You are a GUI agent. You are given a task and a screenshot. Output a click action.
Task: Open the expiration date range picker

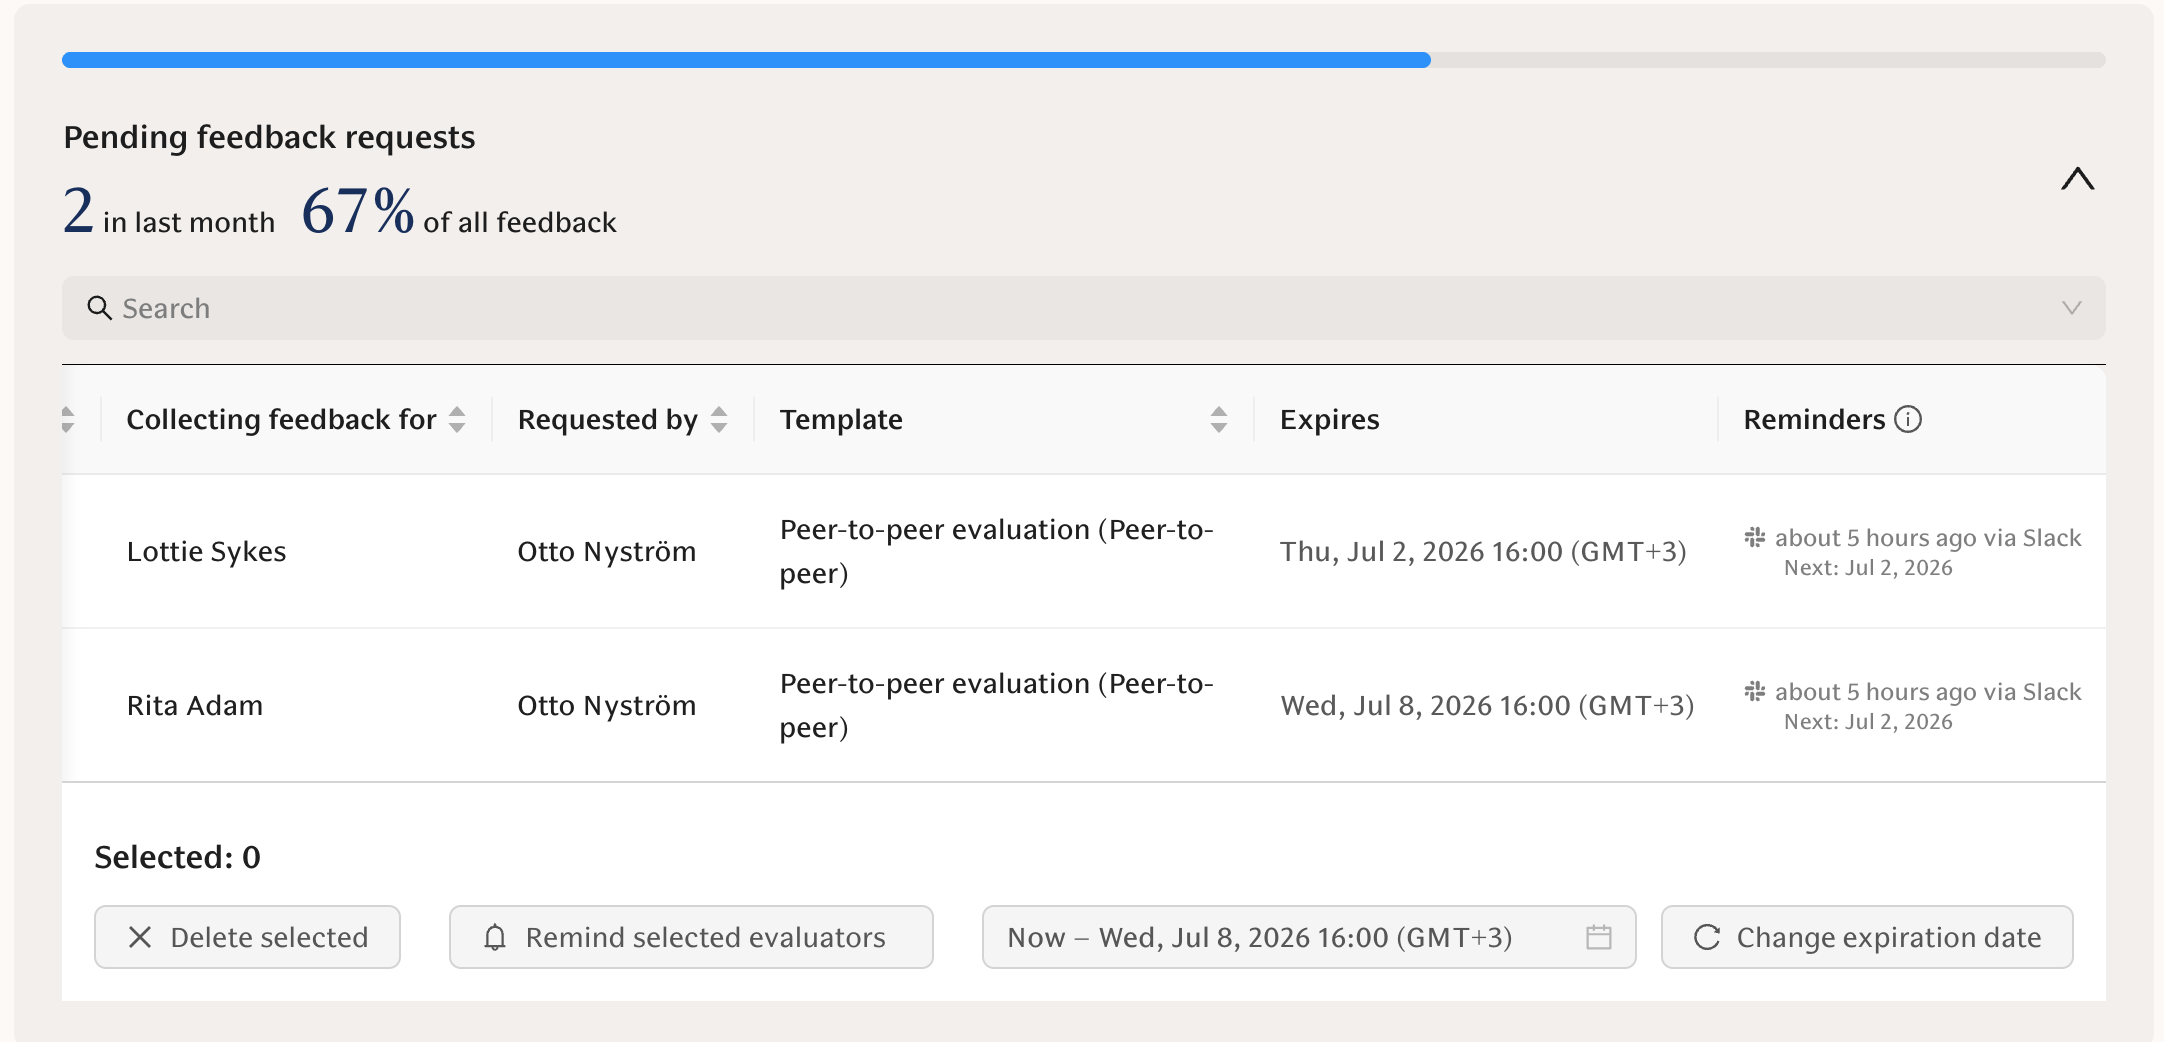tap(1309, 937)
